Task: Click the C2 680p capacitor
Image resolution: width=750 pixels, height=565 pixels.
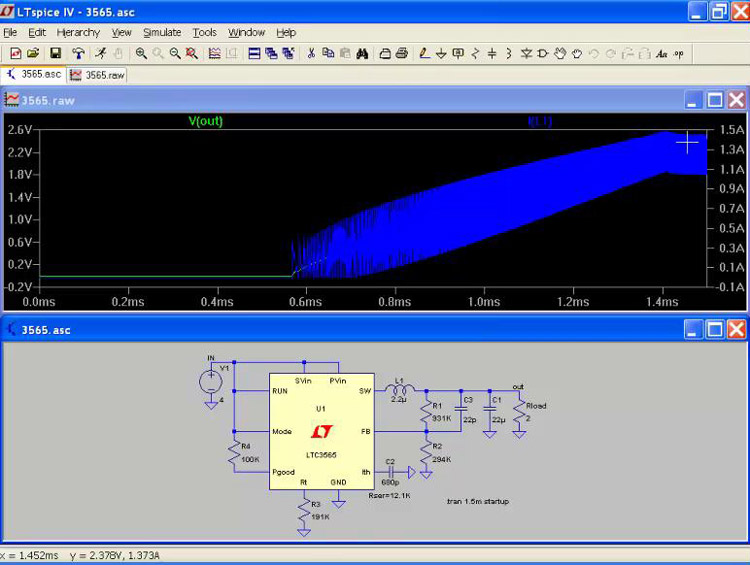Action: (390, 472)
